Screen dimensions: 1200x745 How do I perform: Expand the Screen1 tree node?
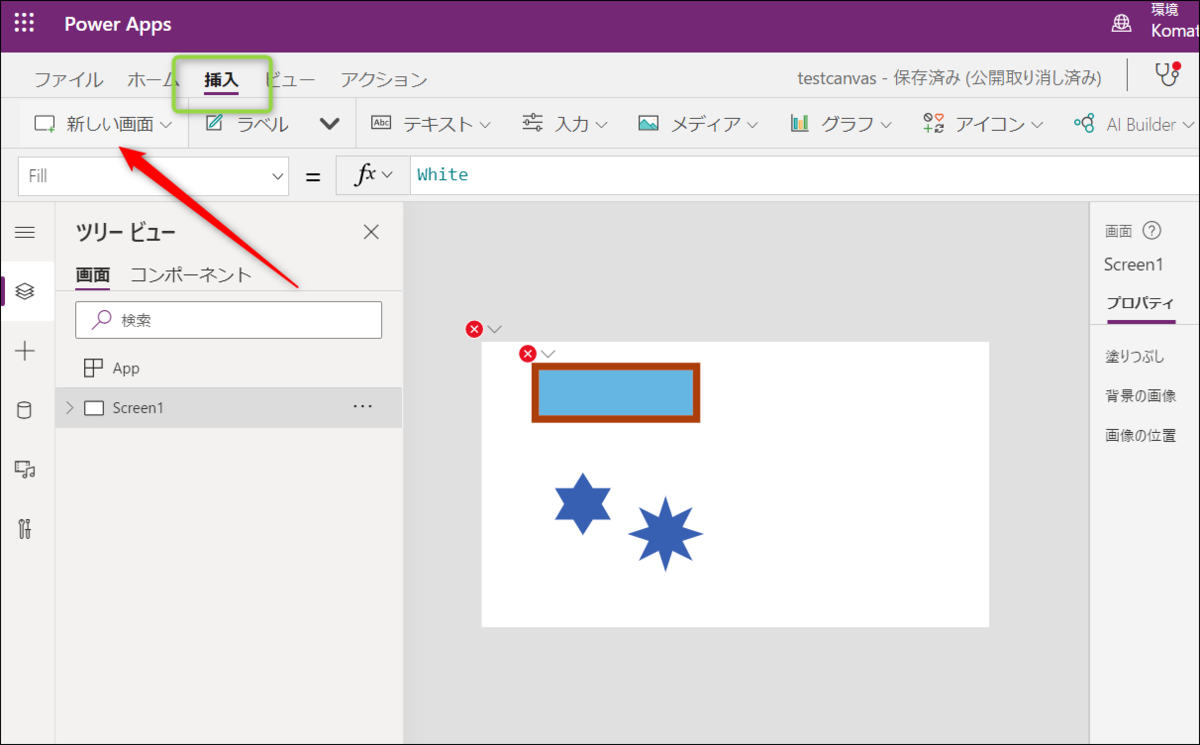pyautogui.click(x=69, y=408)
